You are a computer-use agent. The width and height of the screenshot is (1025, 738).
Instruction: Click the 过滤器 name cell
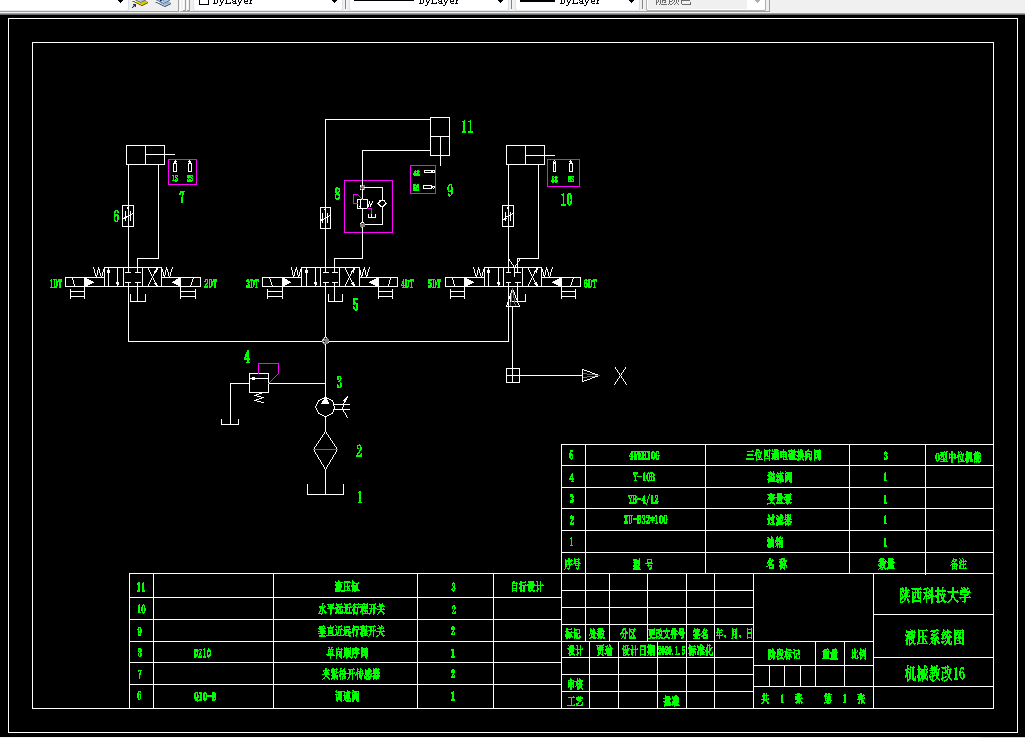click(x=777, y=520)
